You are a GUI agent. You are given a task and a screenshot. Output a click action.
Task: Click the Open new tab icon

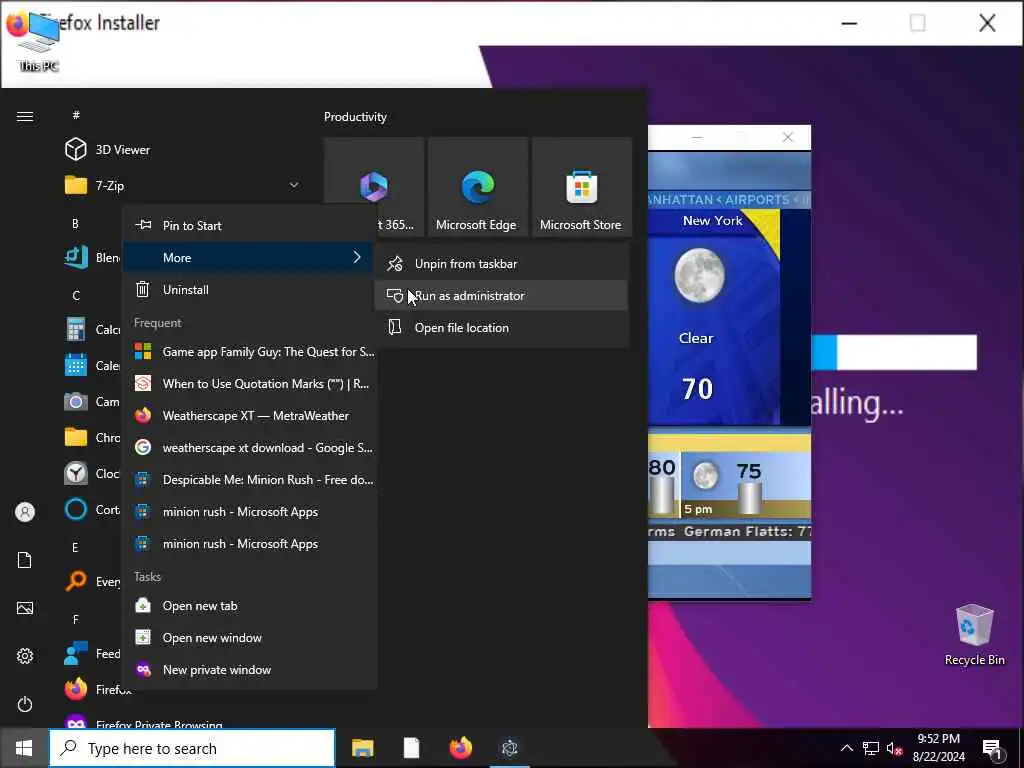coord(142,605)
